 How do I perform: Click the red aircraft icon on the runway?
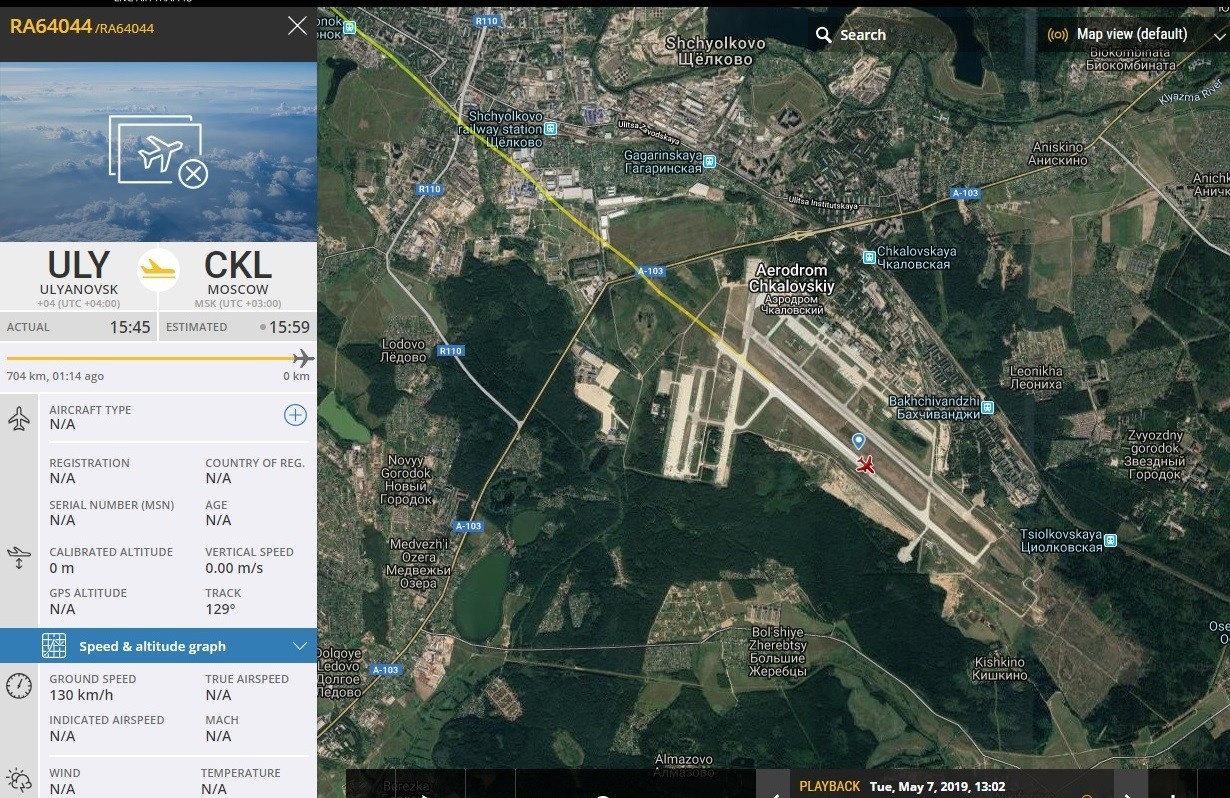coord(866,465)
